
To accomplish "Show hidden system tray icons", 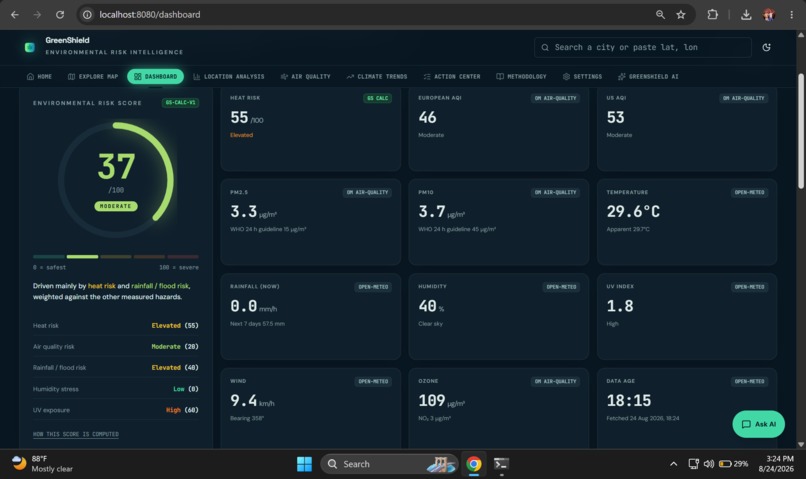I will [673, 464].
